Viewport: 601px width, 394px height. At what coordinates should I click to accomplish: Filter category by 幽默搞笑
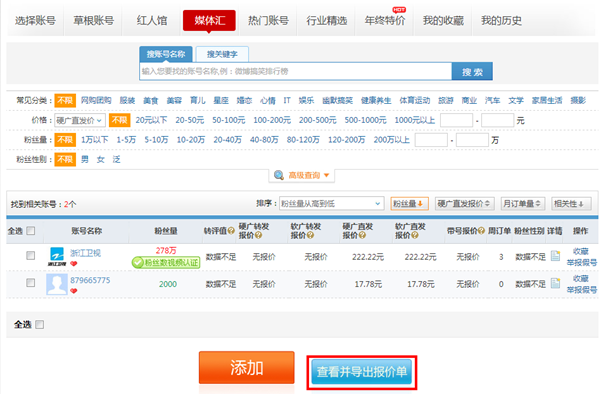(337, 100)
